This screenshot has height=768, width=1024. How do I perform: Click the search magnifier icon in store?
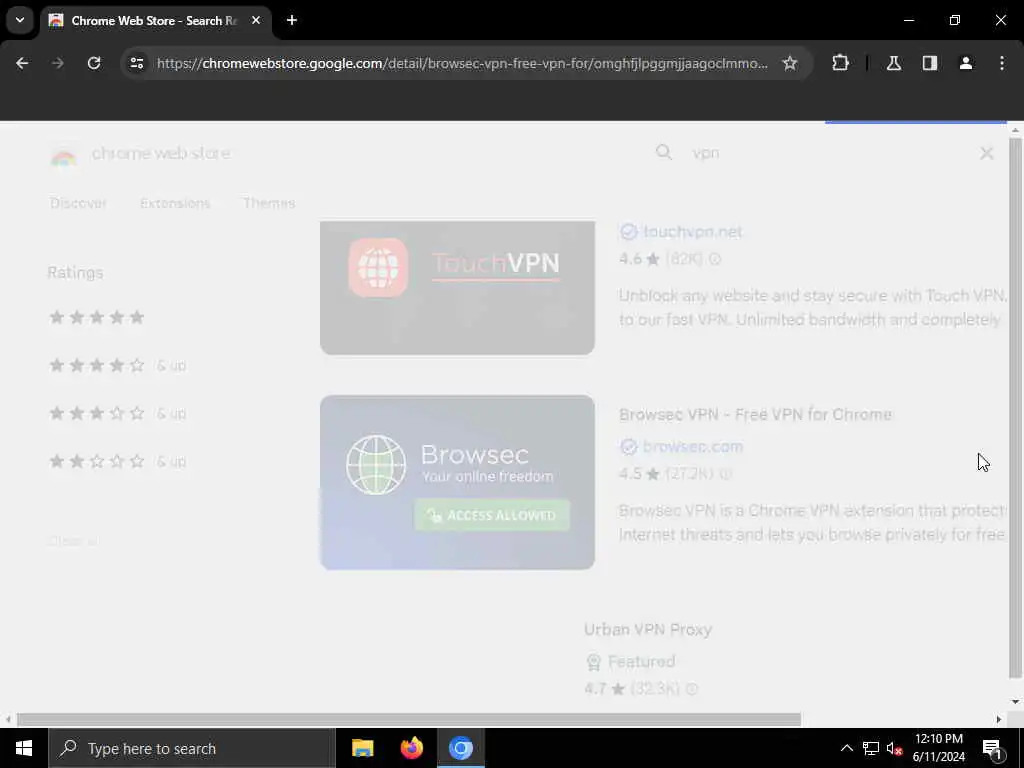pyautogui.click(x=664, y=152)
